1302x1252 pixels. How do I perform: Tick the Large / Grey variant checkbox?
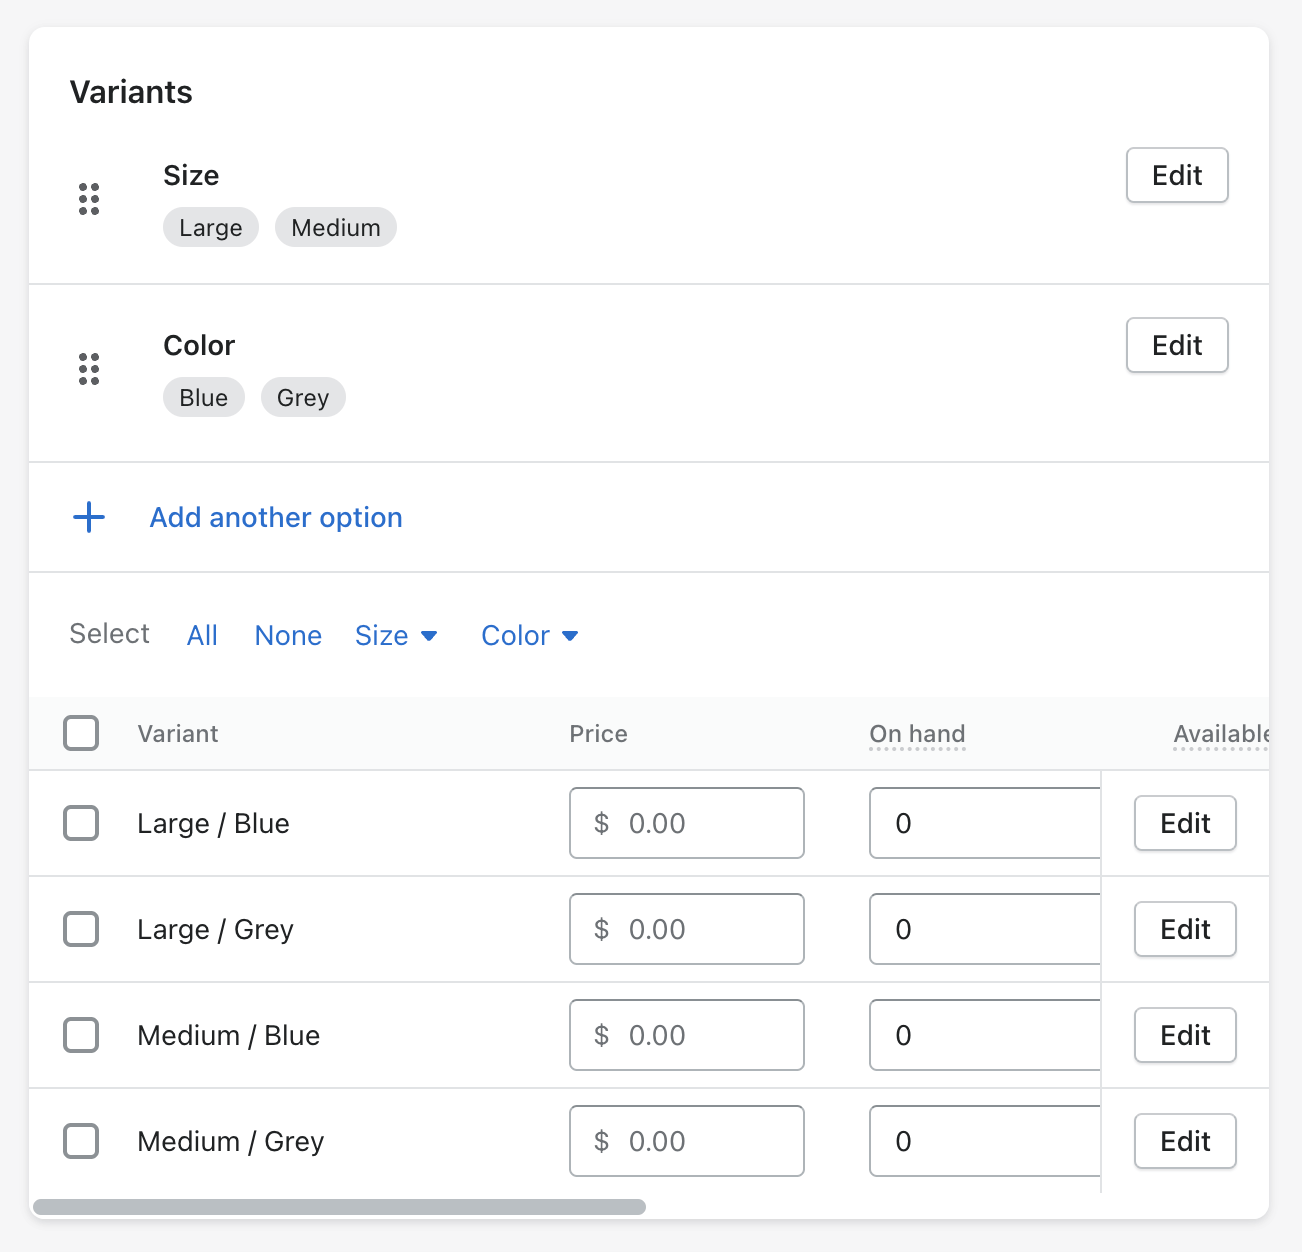(81, 929)
